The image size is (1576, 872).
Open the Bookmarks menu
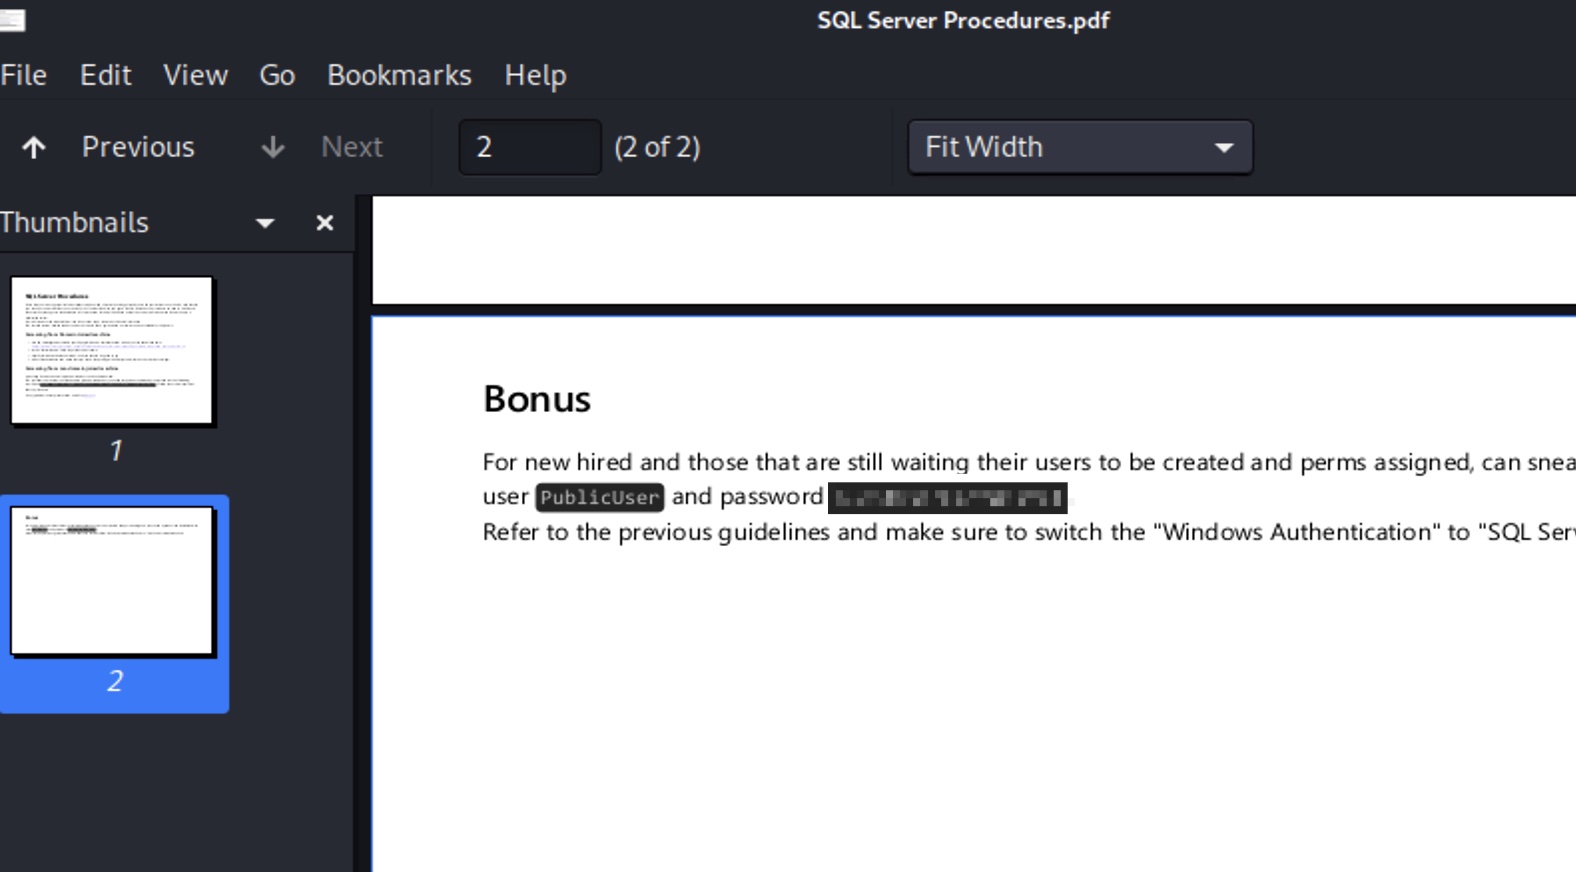399,75
